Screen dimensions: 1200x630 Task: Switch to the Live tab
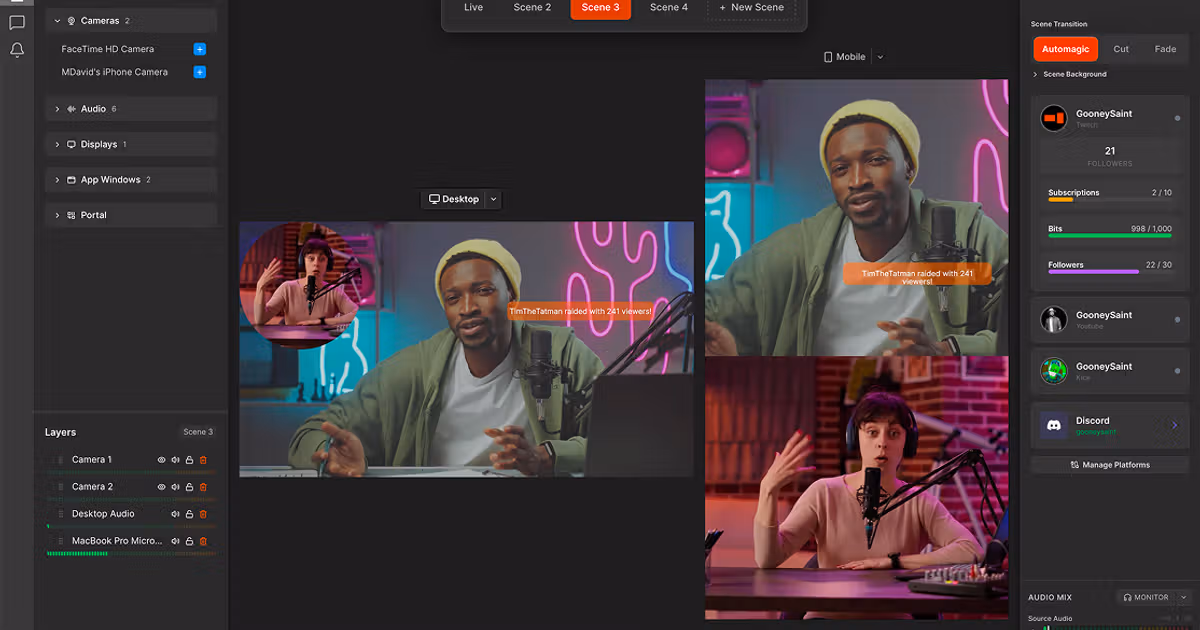[473, 8]
